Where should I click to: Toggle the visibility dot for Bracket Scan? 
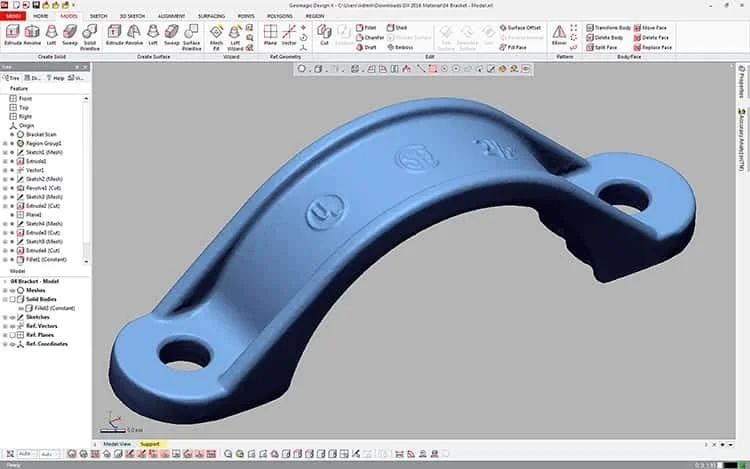pyautogui.click(x=12, y=134)
